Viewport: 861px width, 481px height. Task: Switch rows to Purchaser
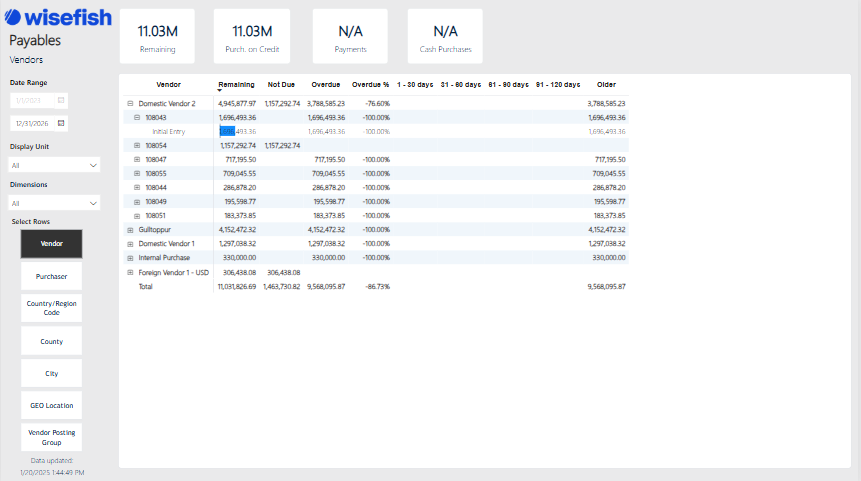pyautogui.click(x=51, y=276)
